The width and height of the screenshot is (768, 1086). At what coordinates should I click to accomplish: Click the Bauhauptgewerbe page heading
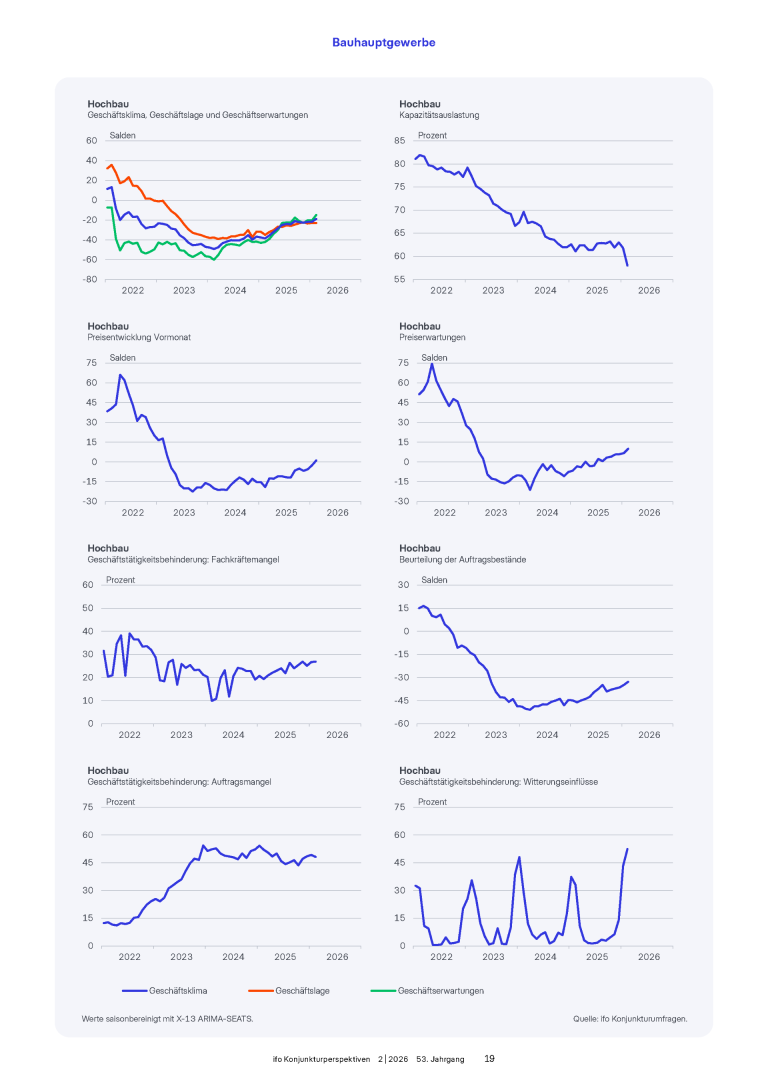pyautogui.click(x=384, y=43)
